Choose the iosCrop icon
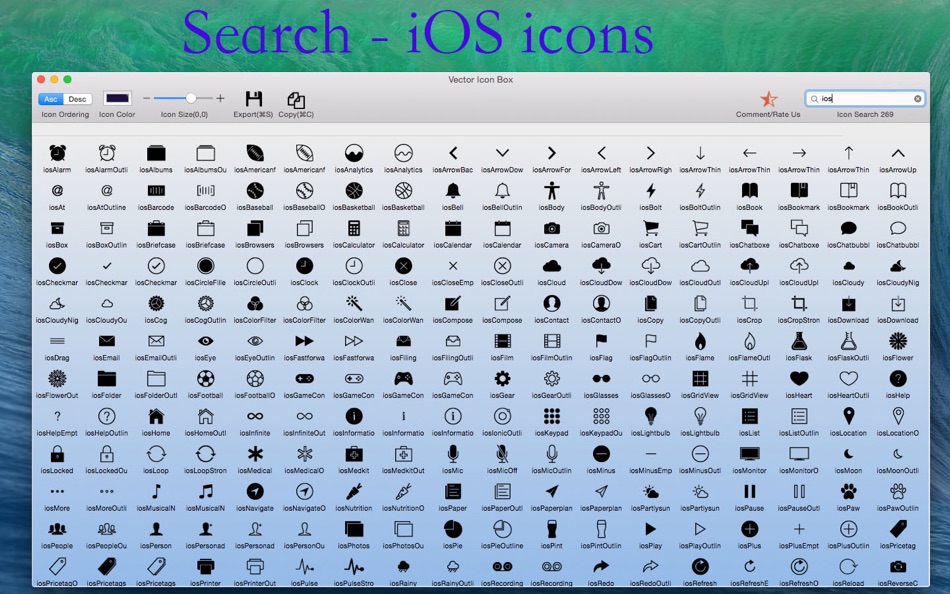950x594 pixels. pos(749,303)
